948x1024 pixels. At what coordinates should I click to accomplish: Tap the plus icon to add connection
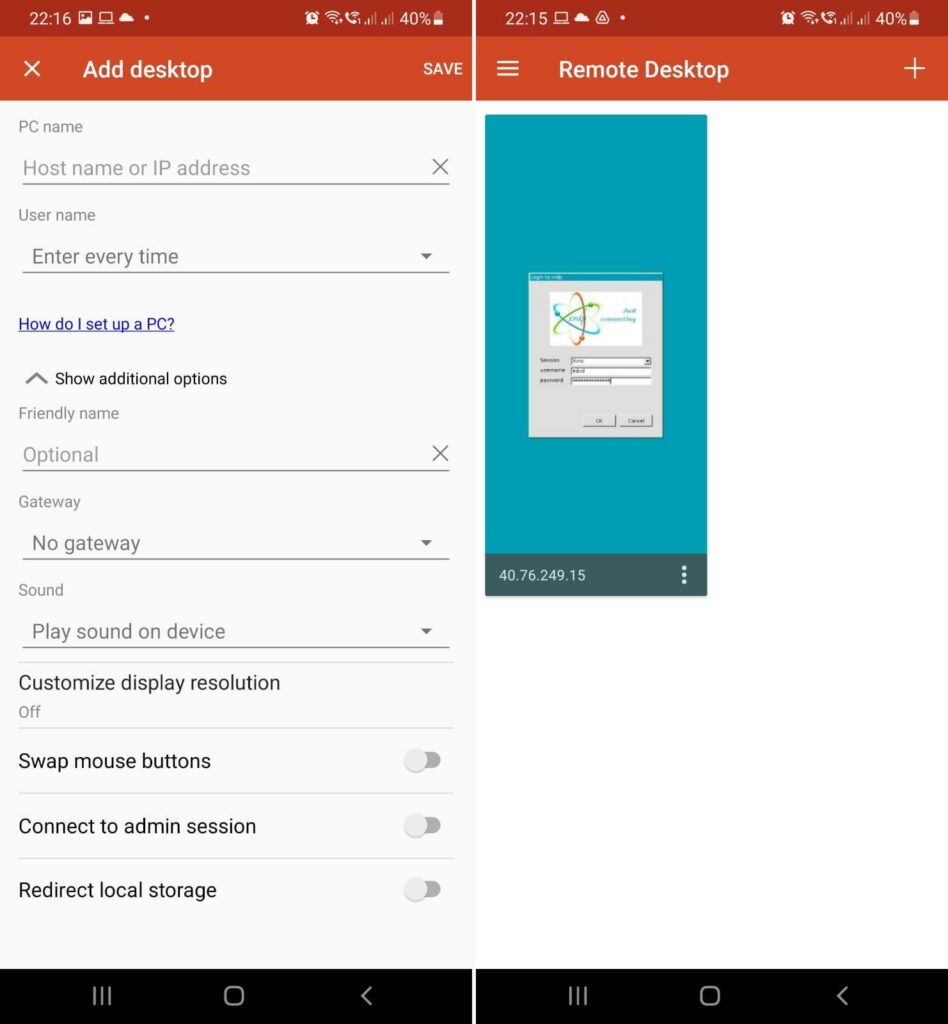(x=914, y=69)
